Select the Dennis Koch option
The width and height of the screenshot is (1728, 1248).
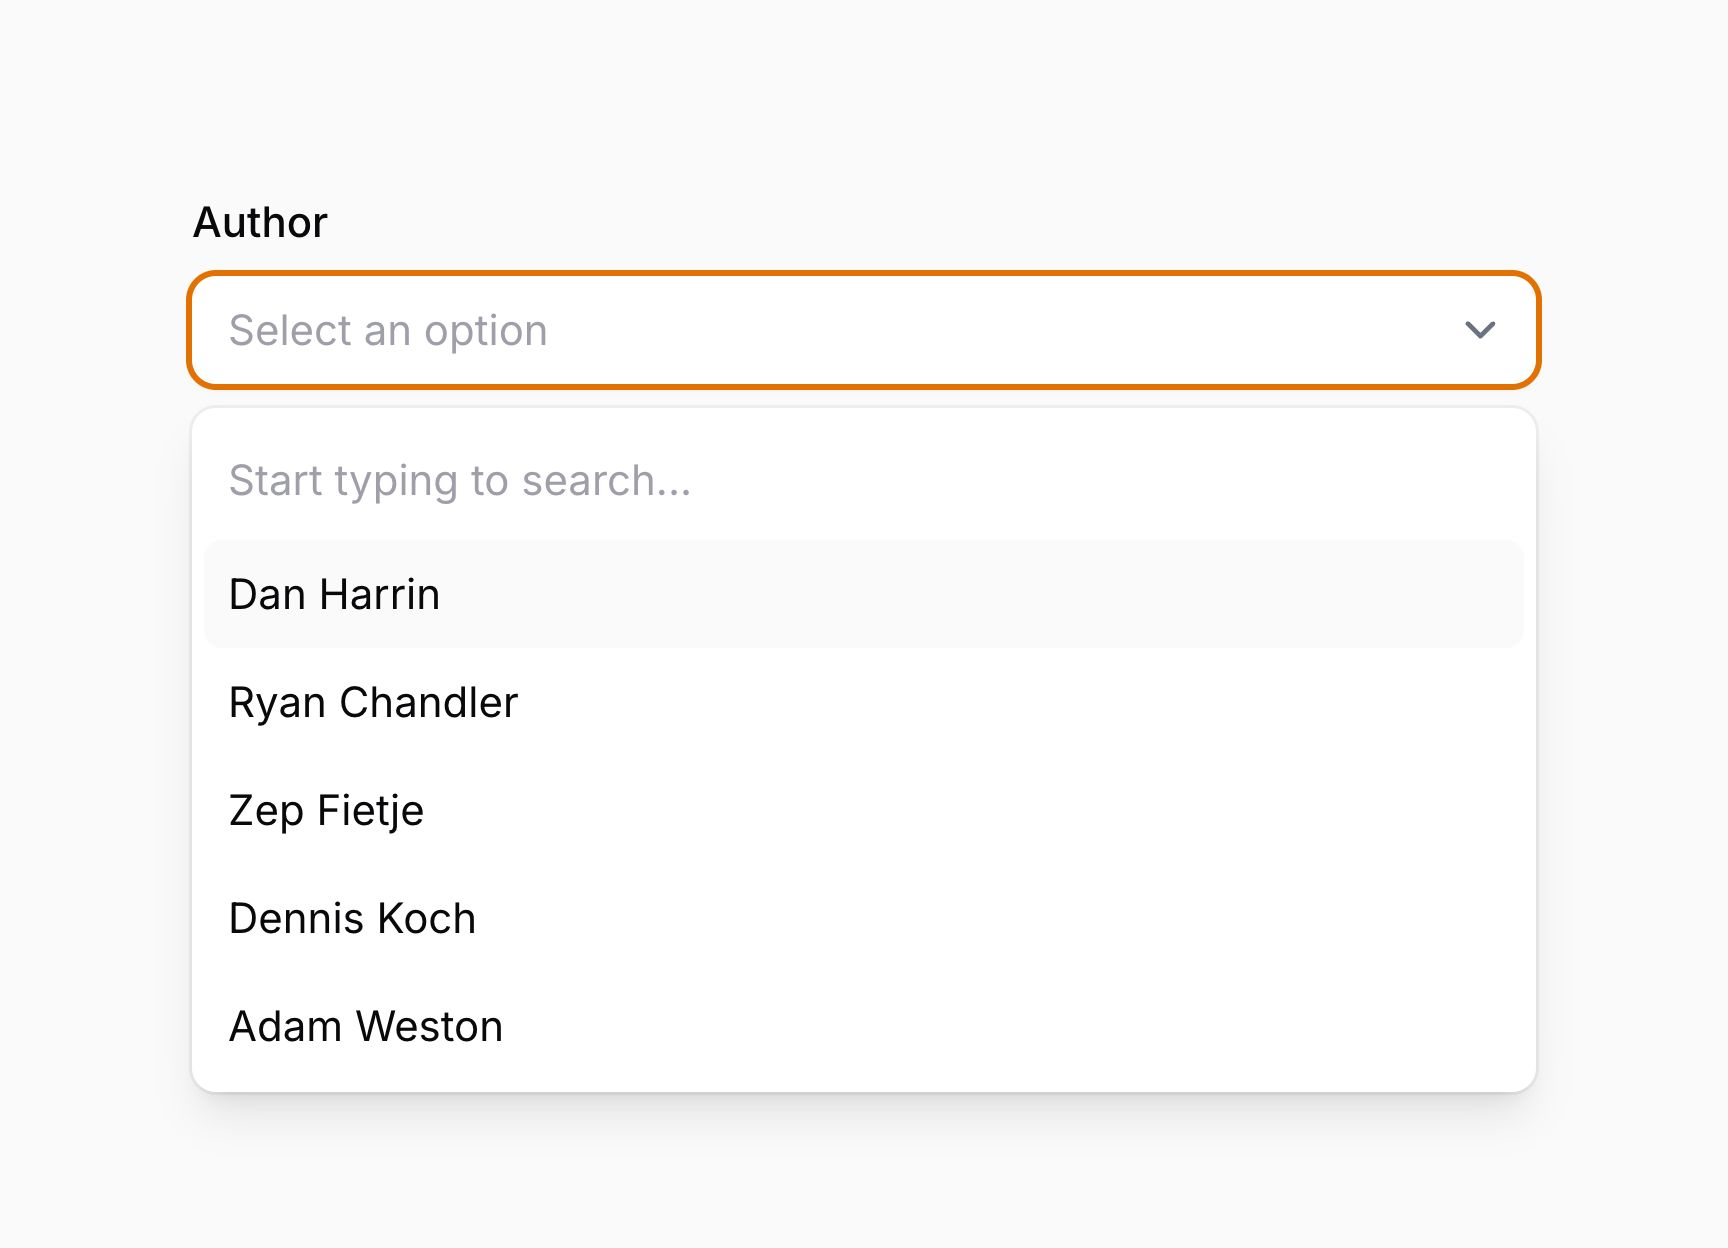(864, 918)
